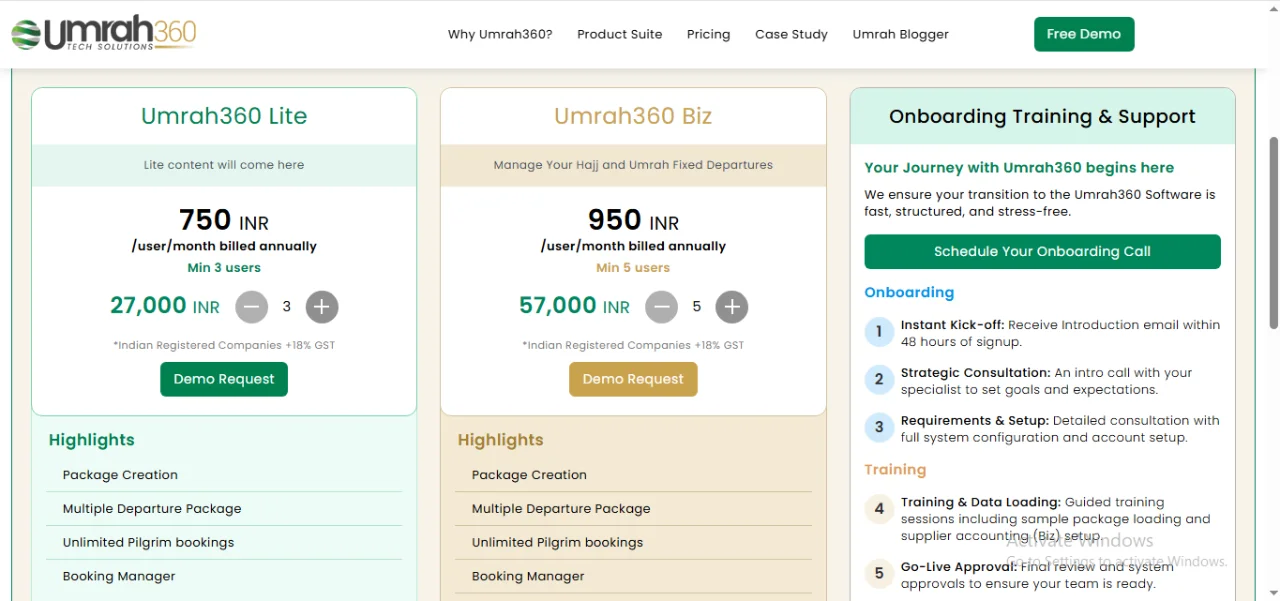Click Unlimited Pilgrim bookings in Lite highlights
The width and height of the screenshot is (1280, 601).
tap(148, 543)
